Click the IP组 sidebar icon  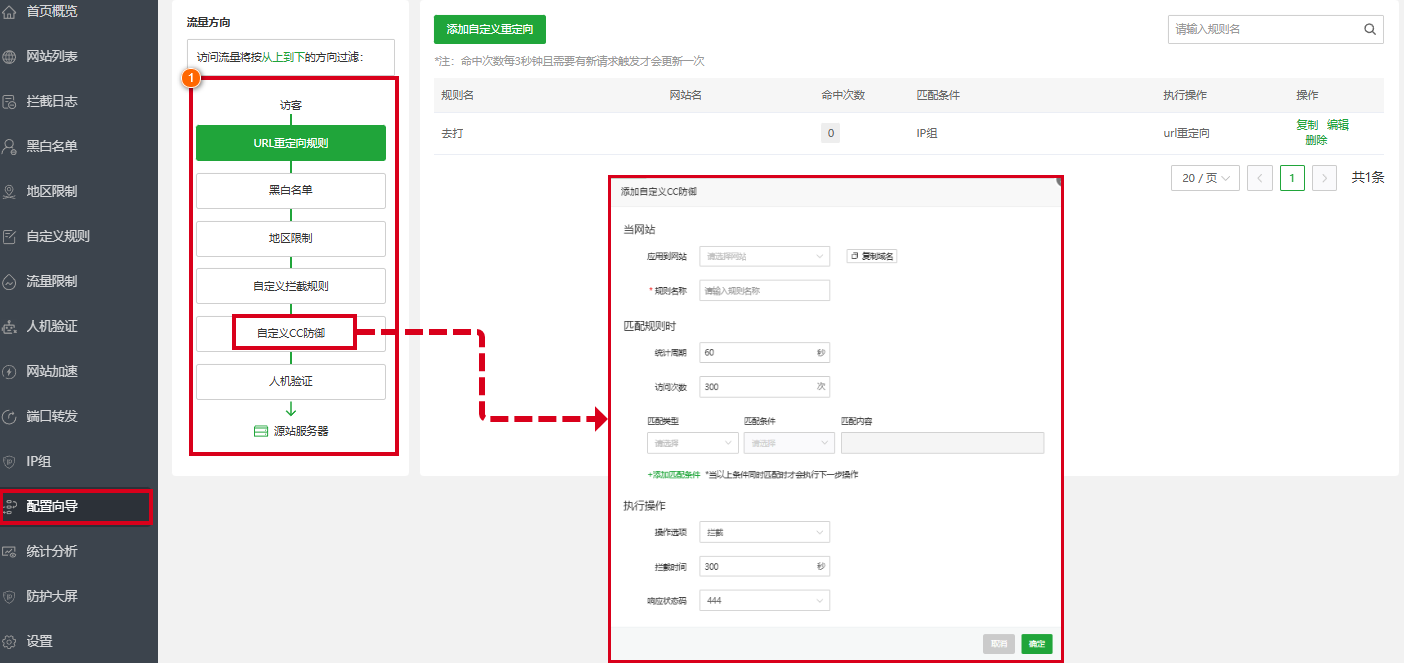pos(10,461)
